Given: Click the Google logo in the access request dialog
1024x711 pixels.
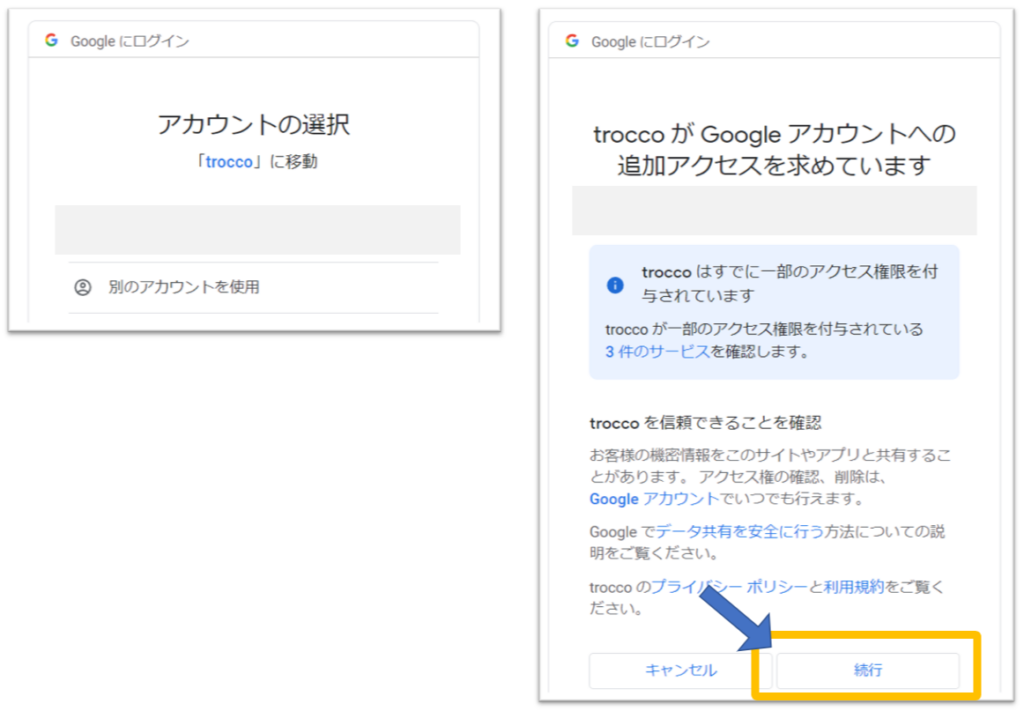Looking at the screenshot, I should [x=572, y=41].
